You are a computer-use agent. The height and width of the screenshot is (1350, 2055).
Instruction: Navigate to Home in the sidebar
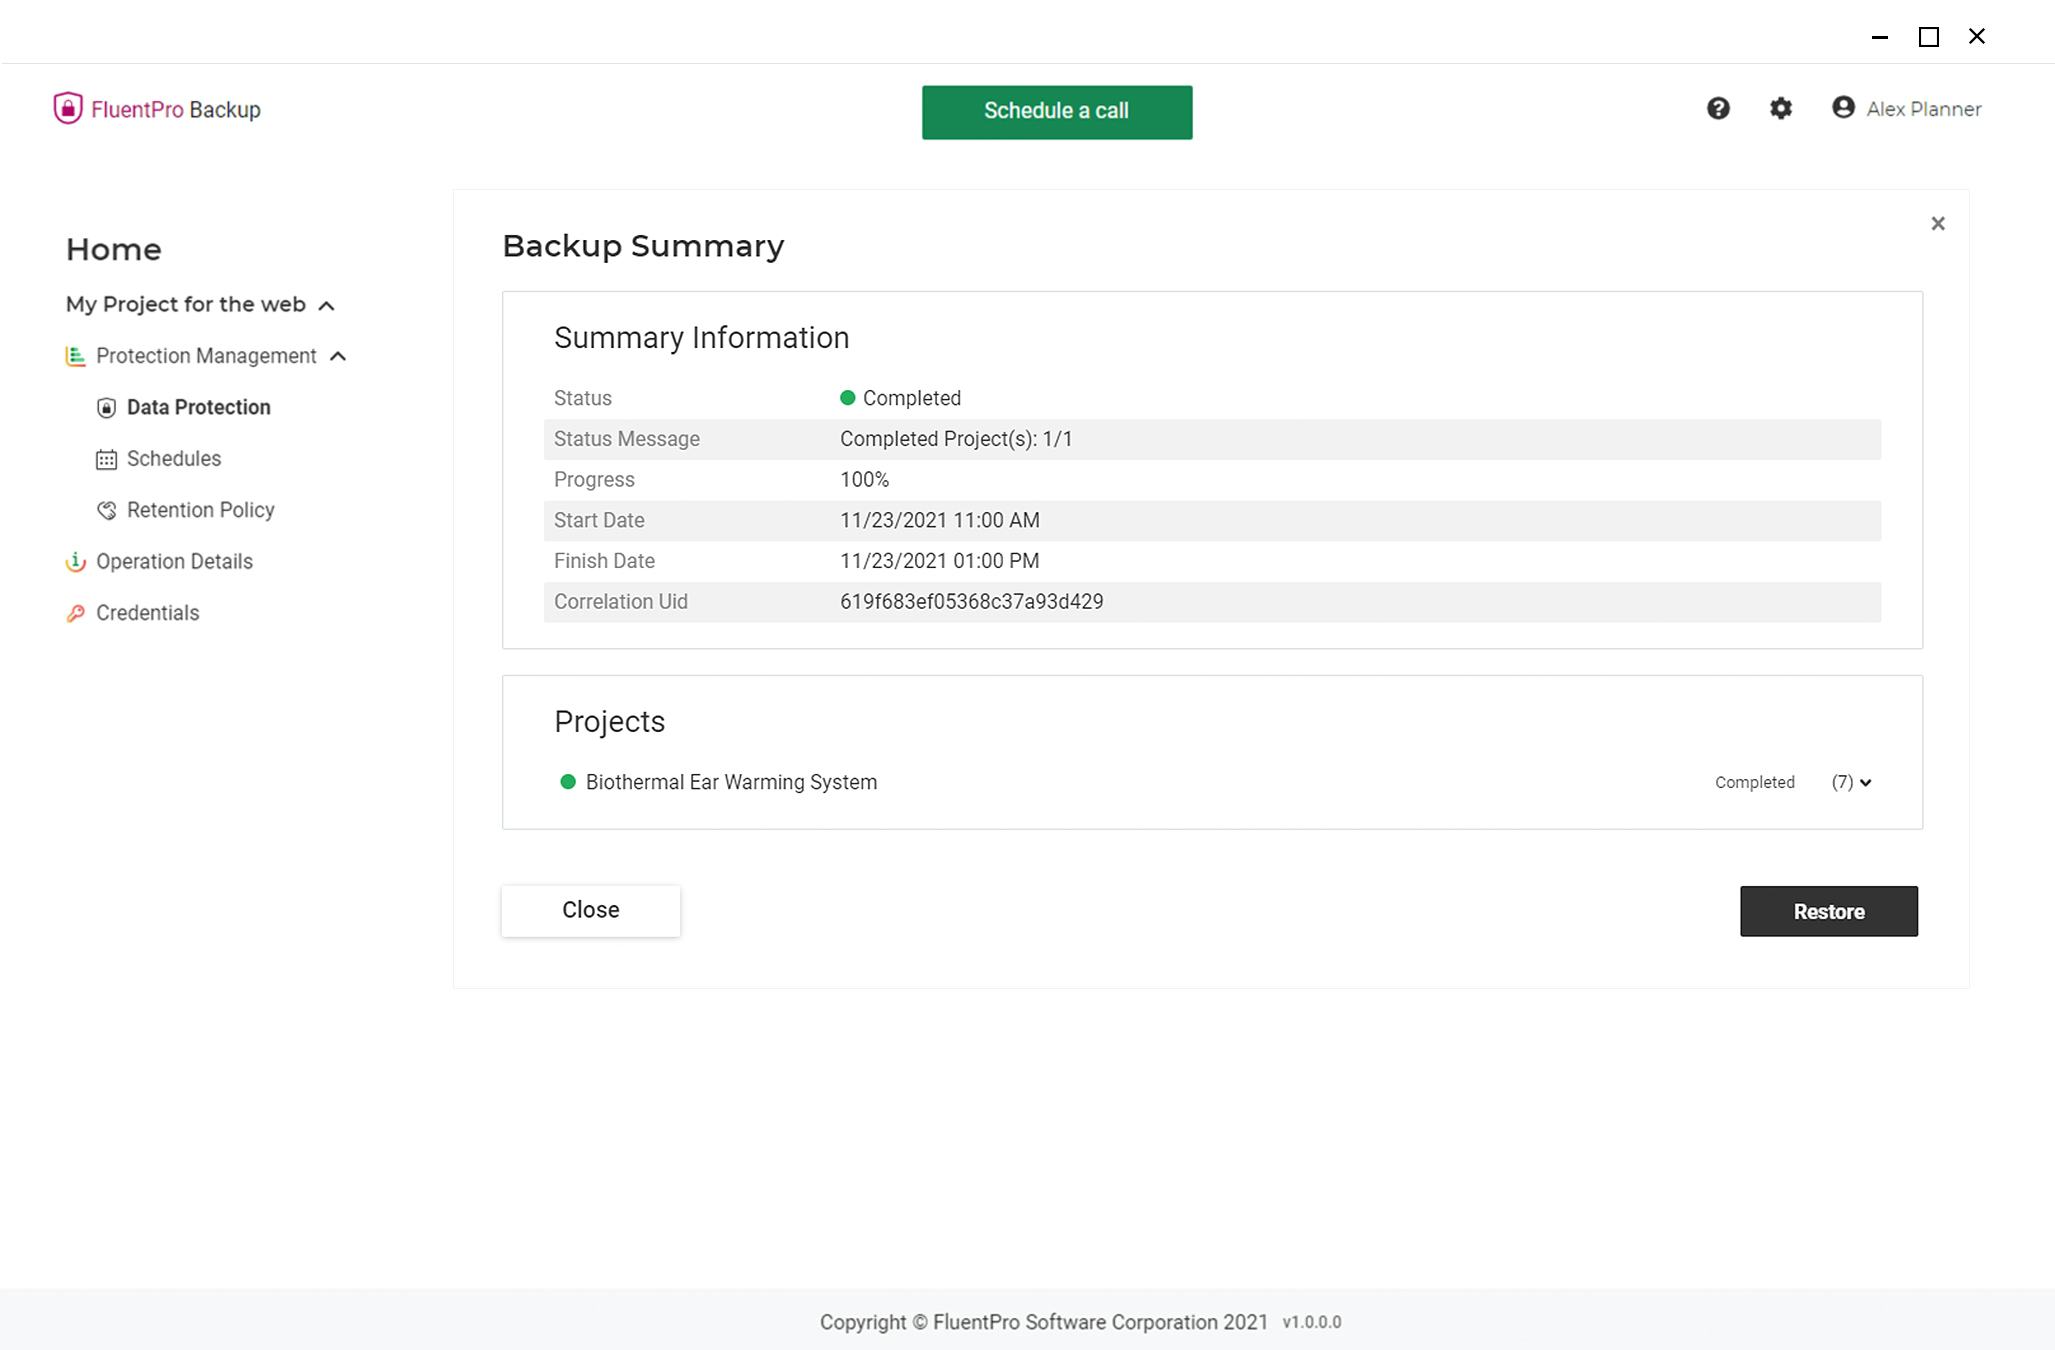click(x=113, y=249)
